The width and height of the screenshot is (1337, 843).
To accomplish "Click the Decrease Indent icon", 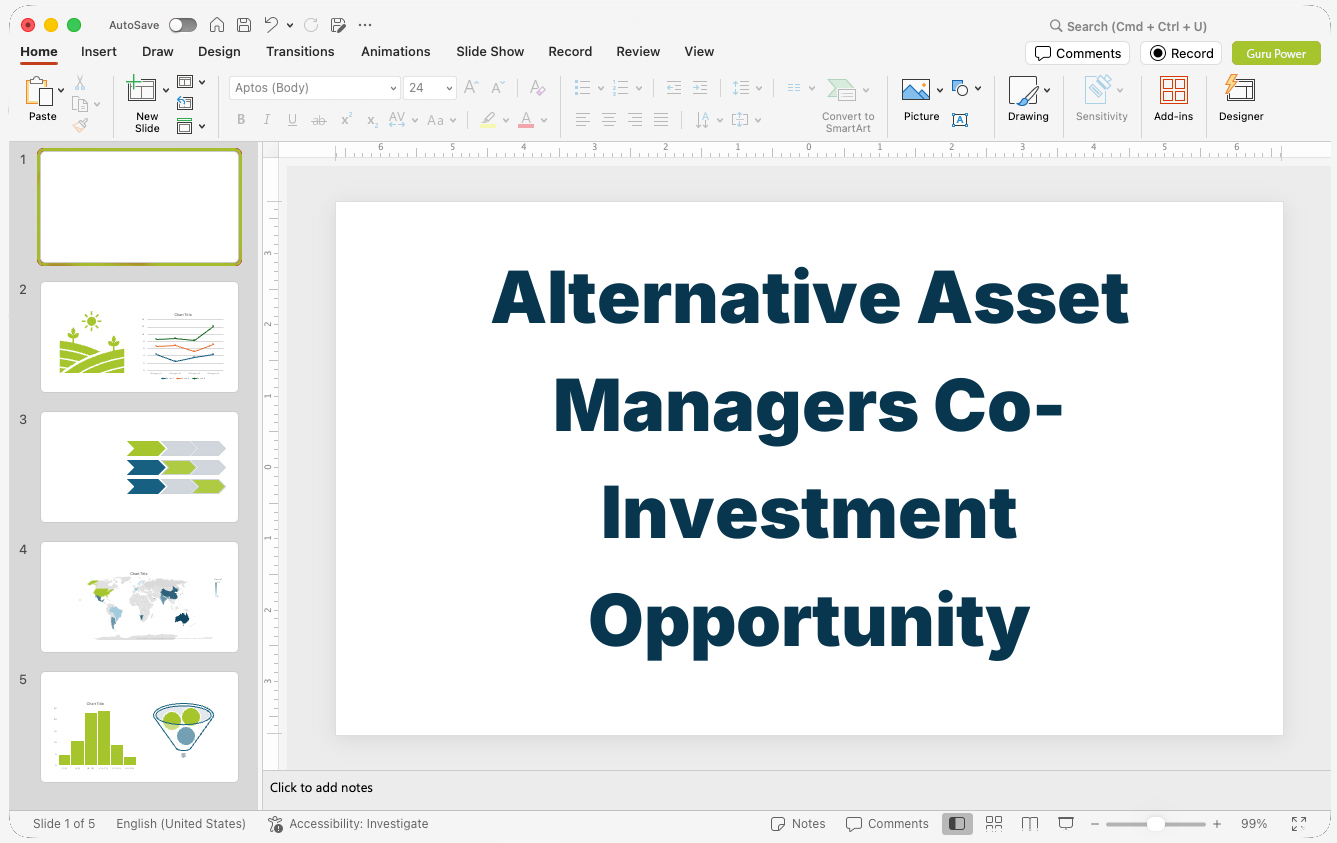I will (674, 88).
